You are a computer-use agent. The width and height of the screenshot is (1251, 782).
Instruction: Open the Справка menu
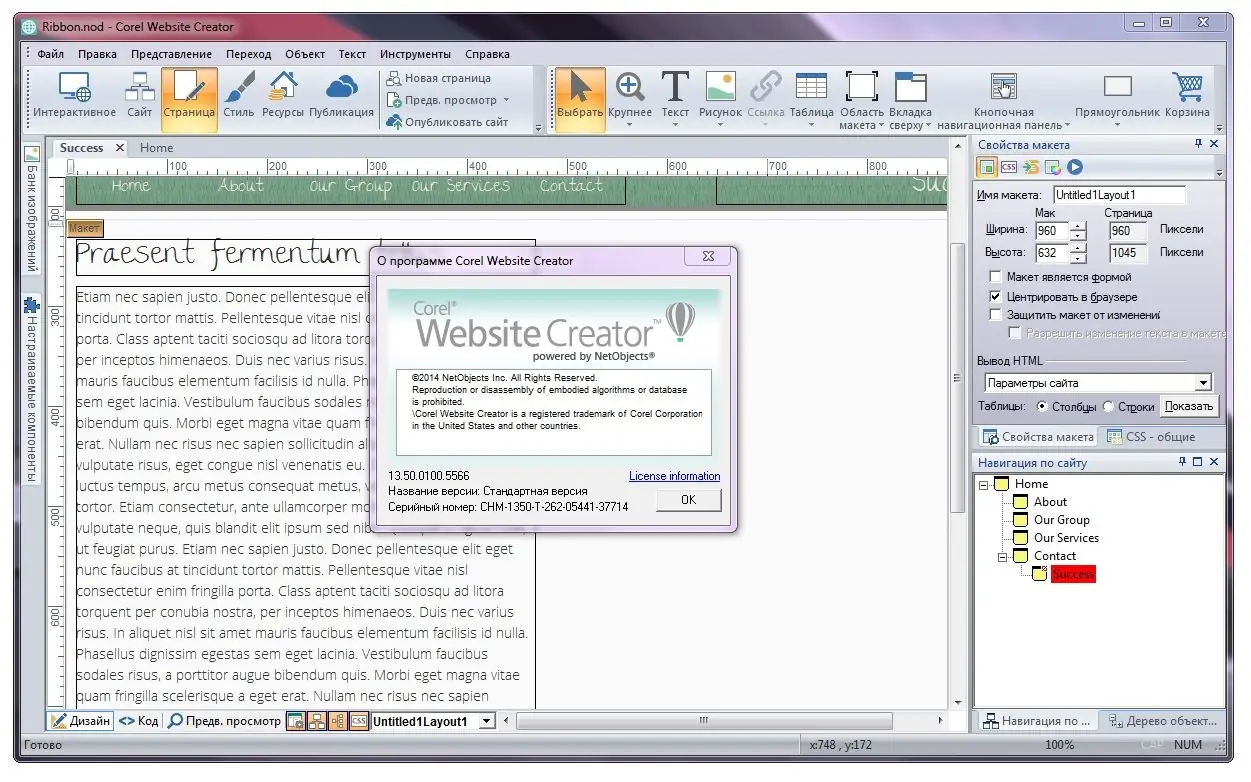(x=487, y=54)
